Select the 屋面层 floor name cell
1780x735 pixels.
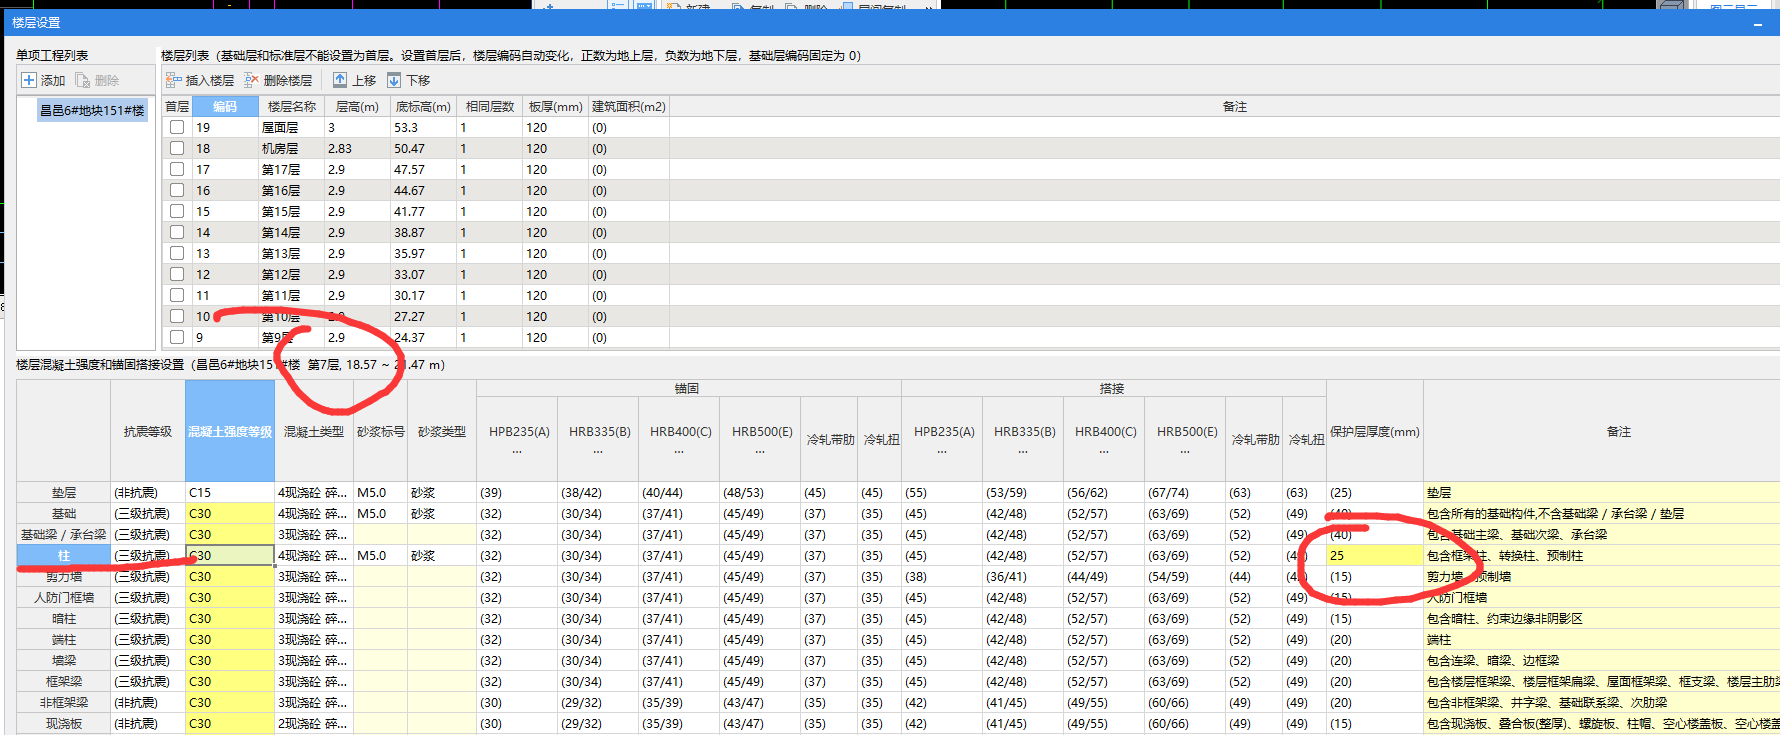(x=292, y=127)
